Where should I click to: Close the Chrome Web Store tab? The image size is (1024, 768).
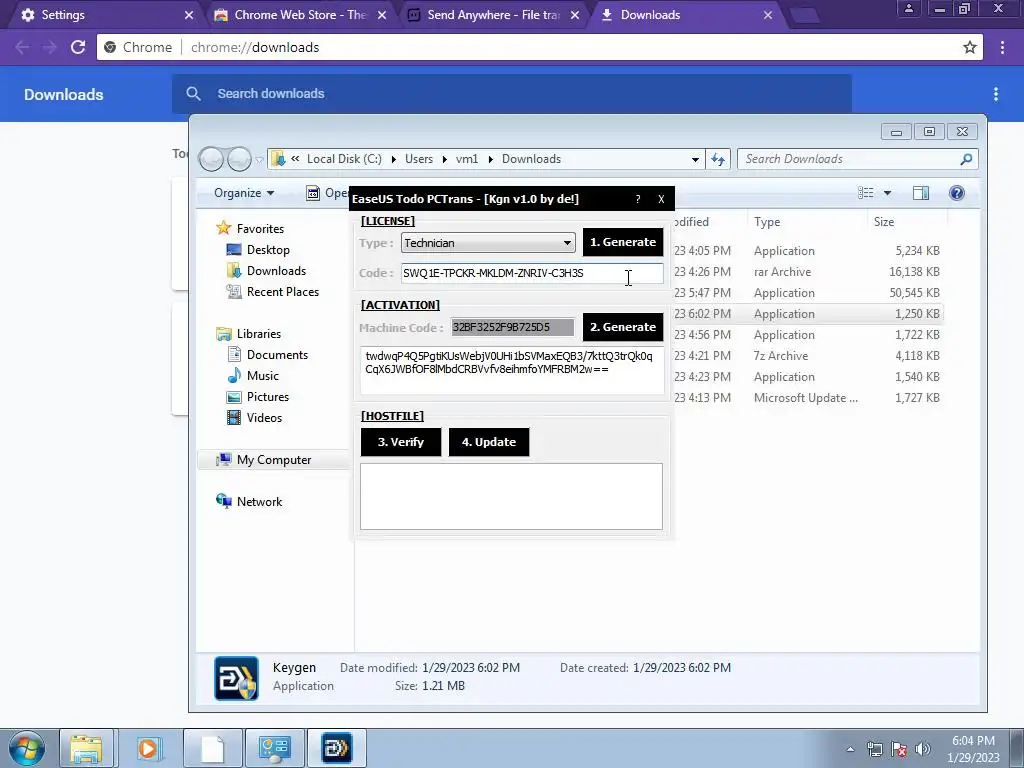point(382,15)
